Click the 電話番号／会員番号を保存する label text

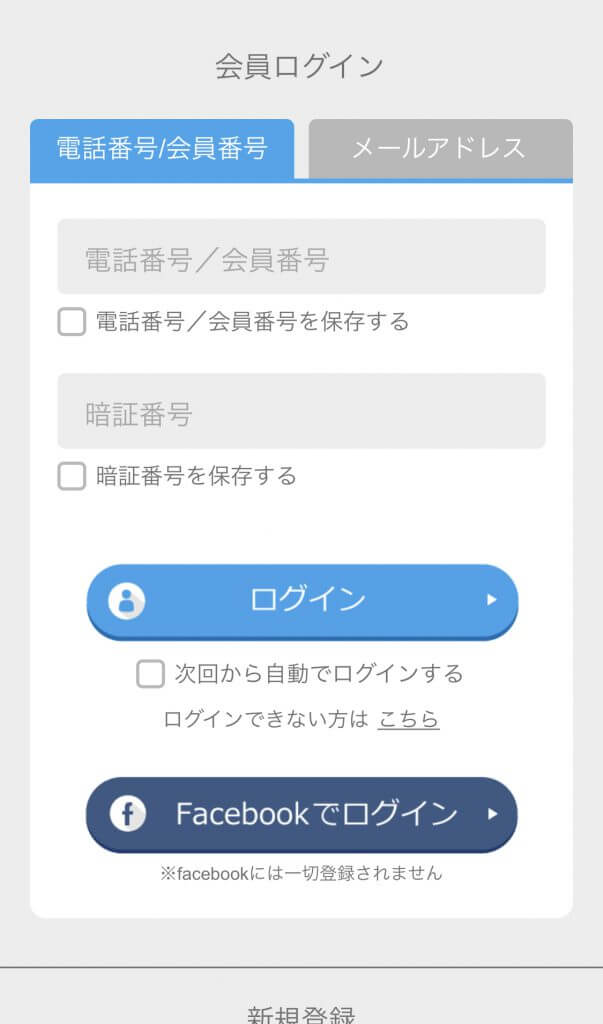coord(252,322)
